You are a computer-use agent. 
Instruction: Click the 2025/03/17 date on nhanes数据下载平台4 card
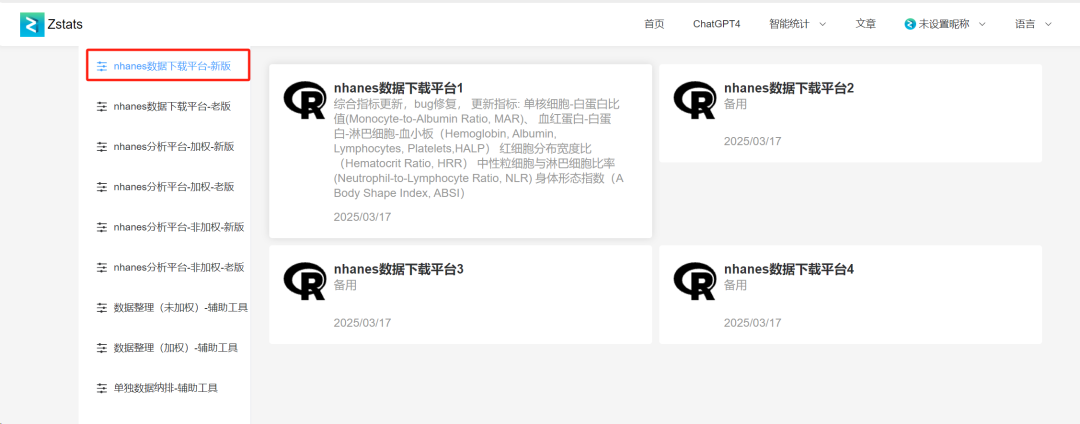753,322
